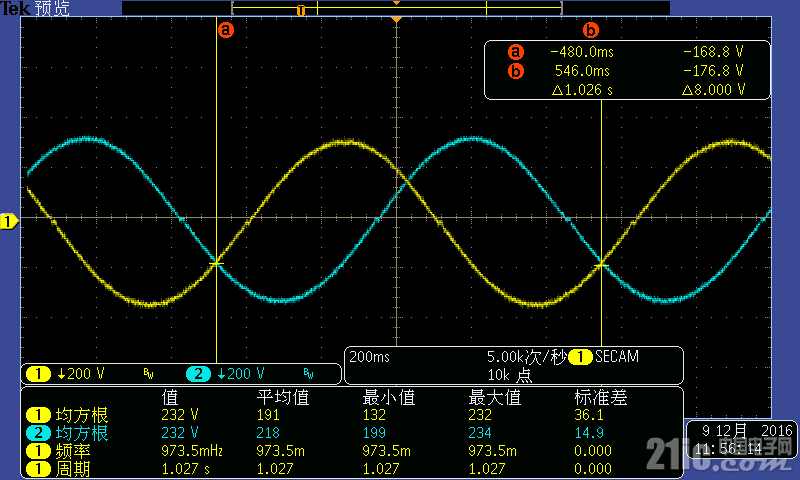Screen dimensions: 800x480
Task: Click the yellow channel 1 均方根 measurement label
Action: tap(82, 415)
